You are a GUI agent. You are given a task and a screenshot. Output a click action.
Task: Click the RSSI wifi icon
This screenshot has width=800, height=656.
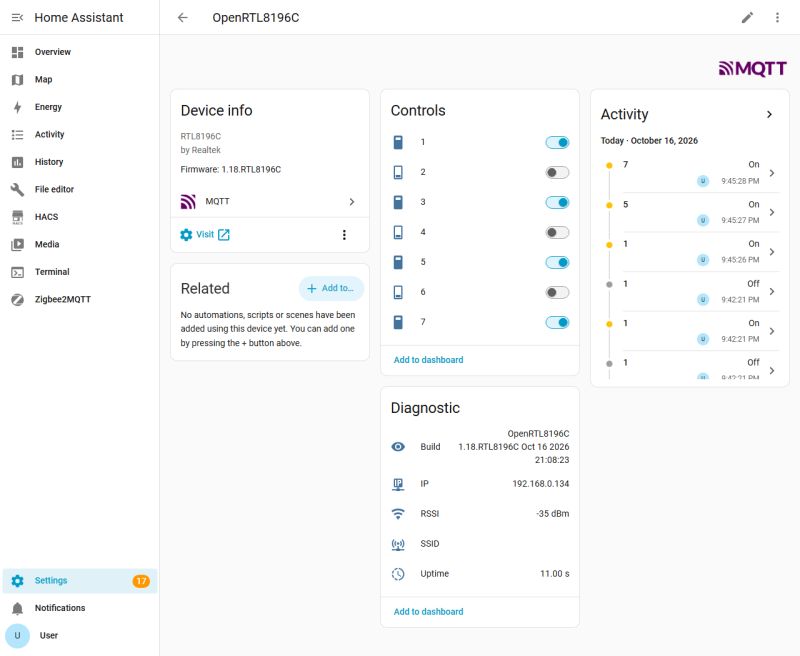point(398,514)
